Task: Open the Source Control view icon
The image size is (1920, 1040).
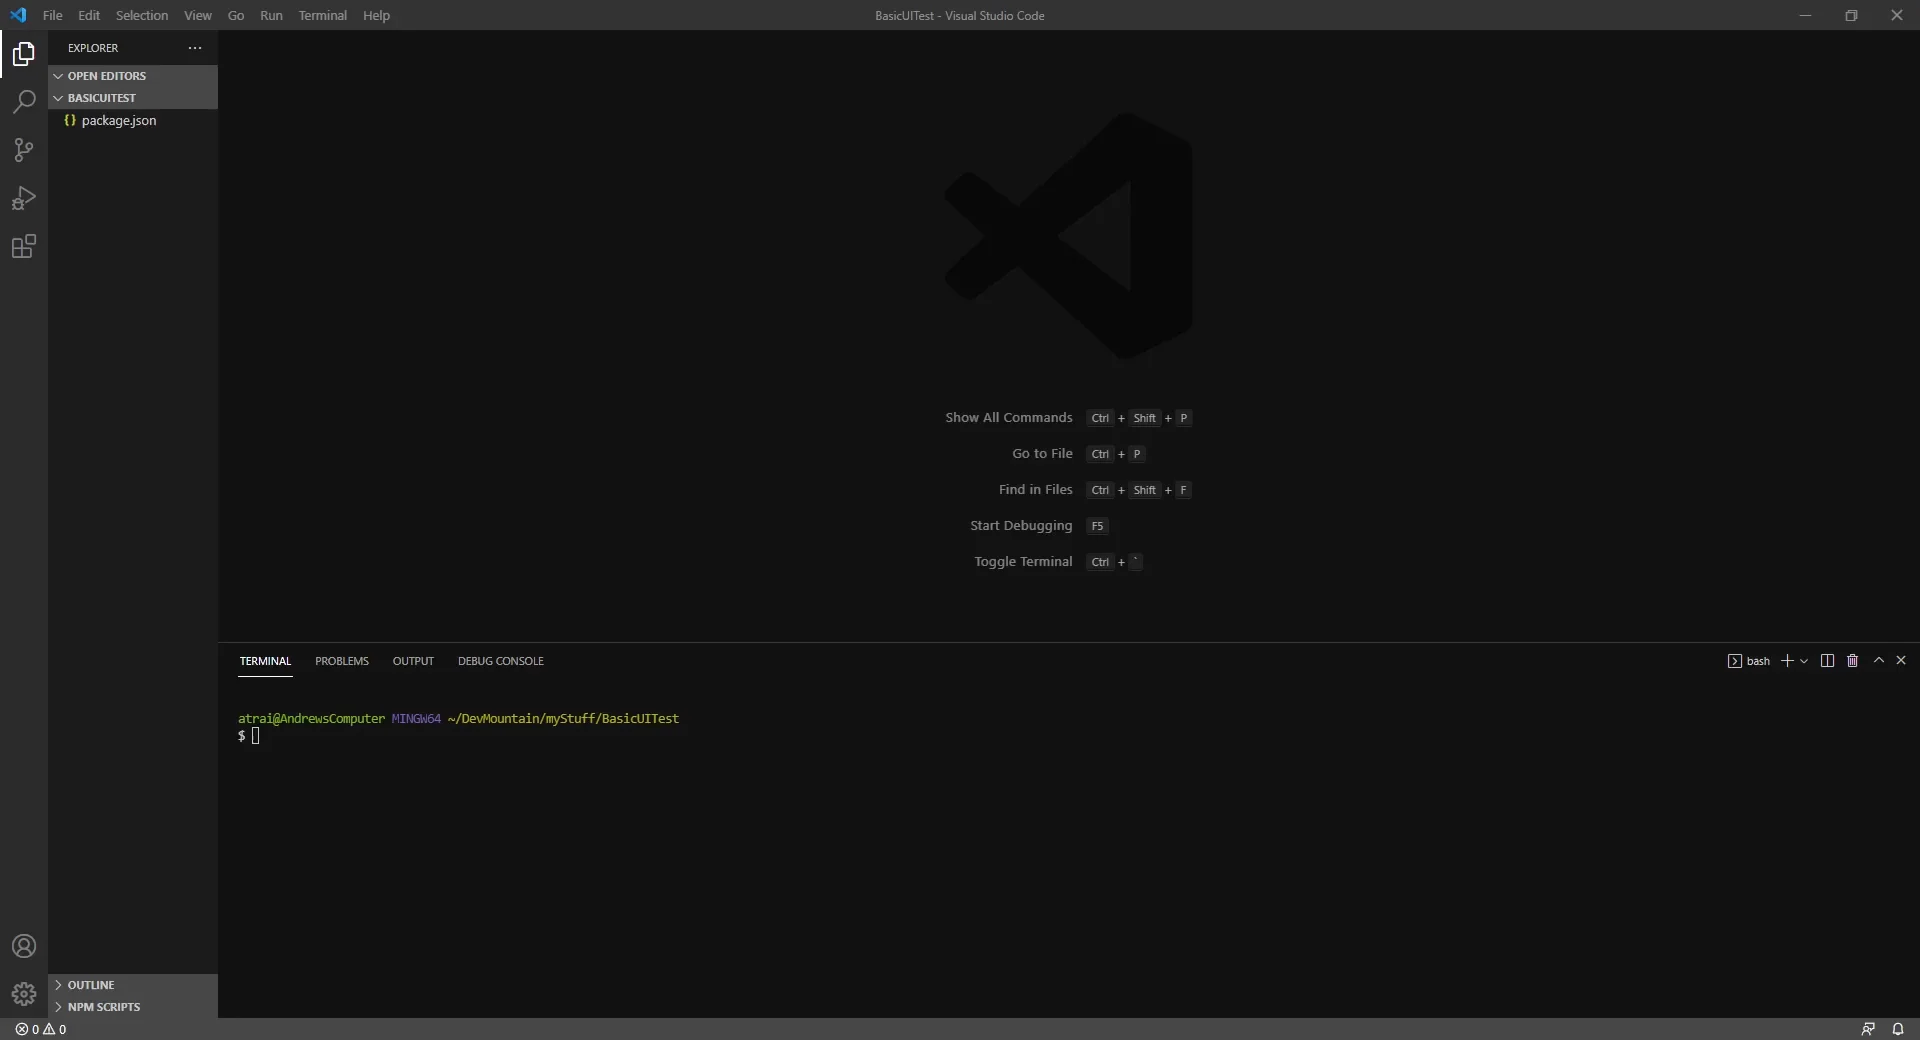Action: pos(24,150)
